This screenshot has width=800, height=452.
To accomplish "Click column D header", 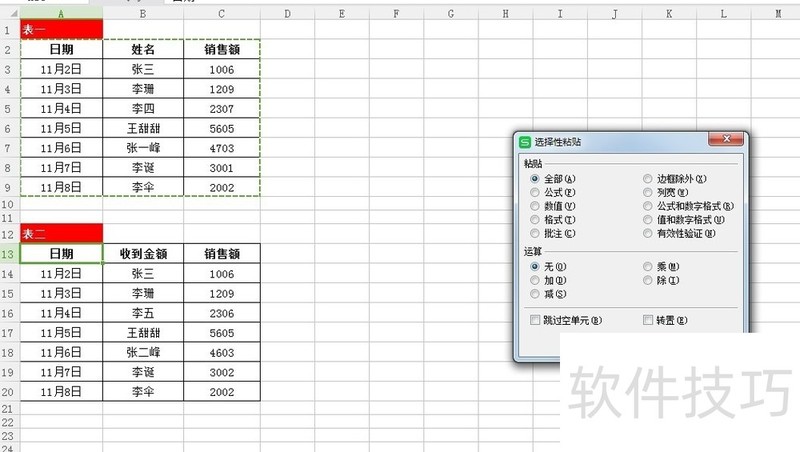I will tap(287, 13).
